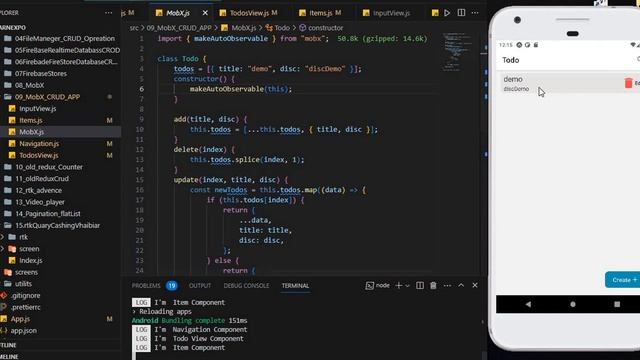
Task: Maximize the panel with the chevron up
Action: pos(461,285)
